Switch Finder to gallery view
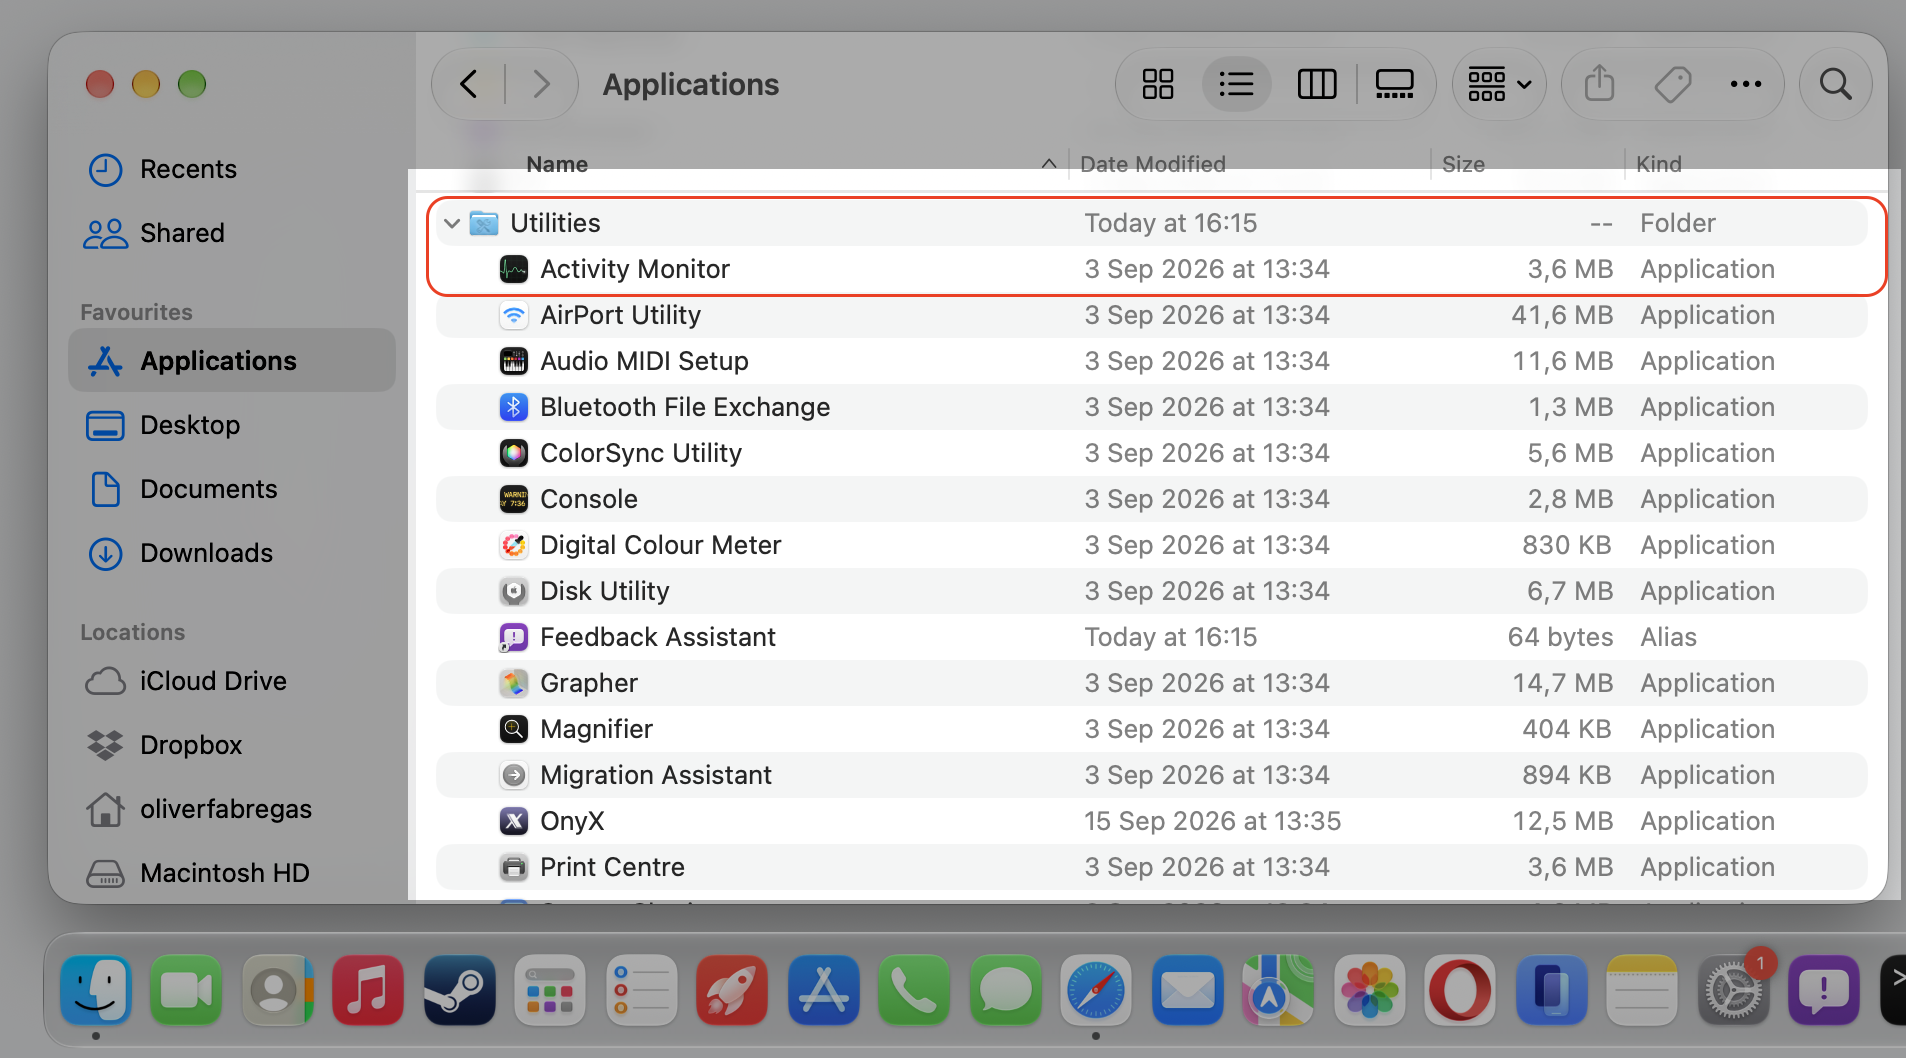The image size is (1906, 1058). click(x=1394, y=84)
